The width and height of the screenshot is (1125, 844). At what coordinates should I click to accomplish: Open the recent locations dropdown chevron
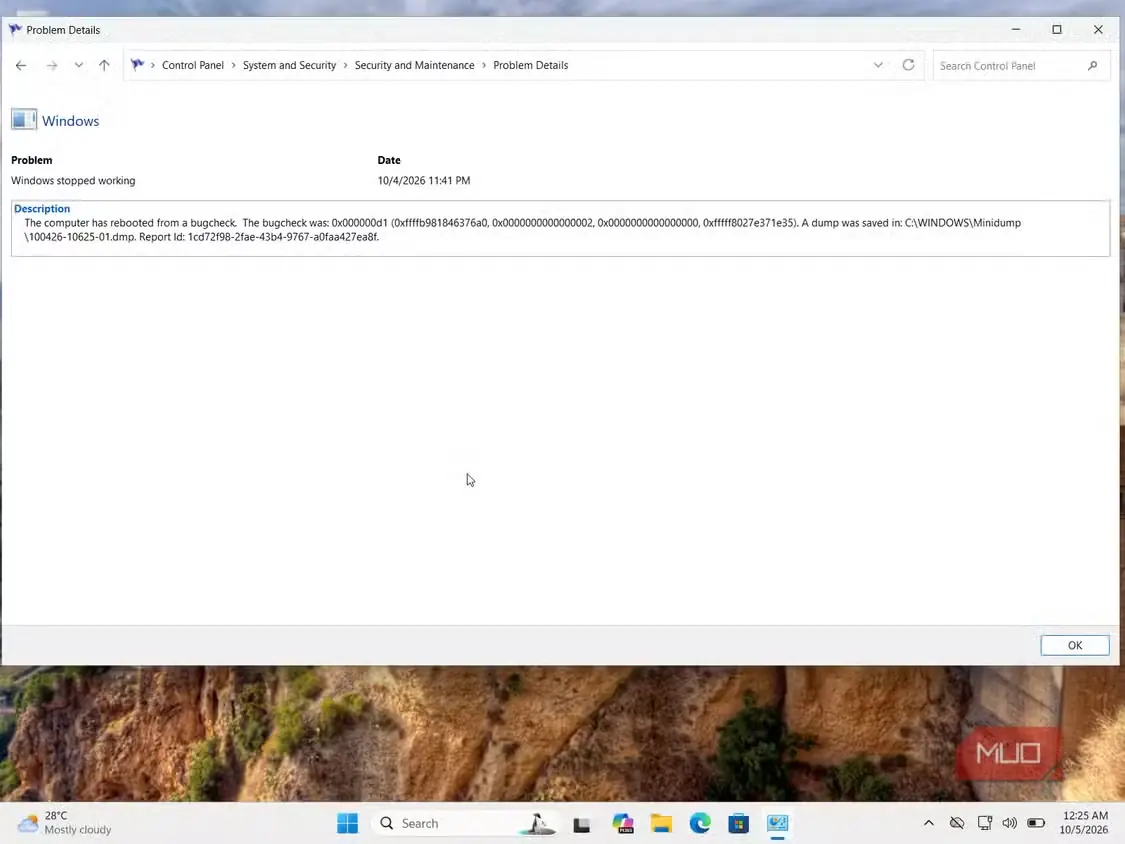click(78, 65)
